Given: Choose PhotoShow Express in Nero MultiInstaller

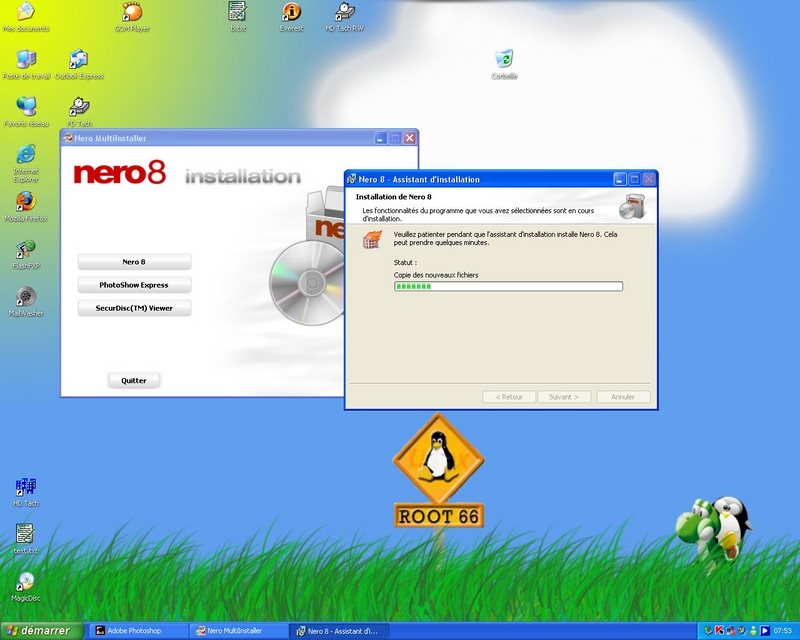Looking at the screenshot, I should (x=134, y=285).
